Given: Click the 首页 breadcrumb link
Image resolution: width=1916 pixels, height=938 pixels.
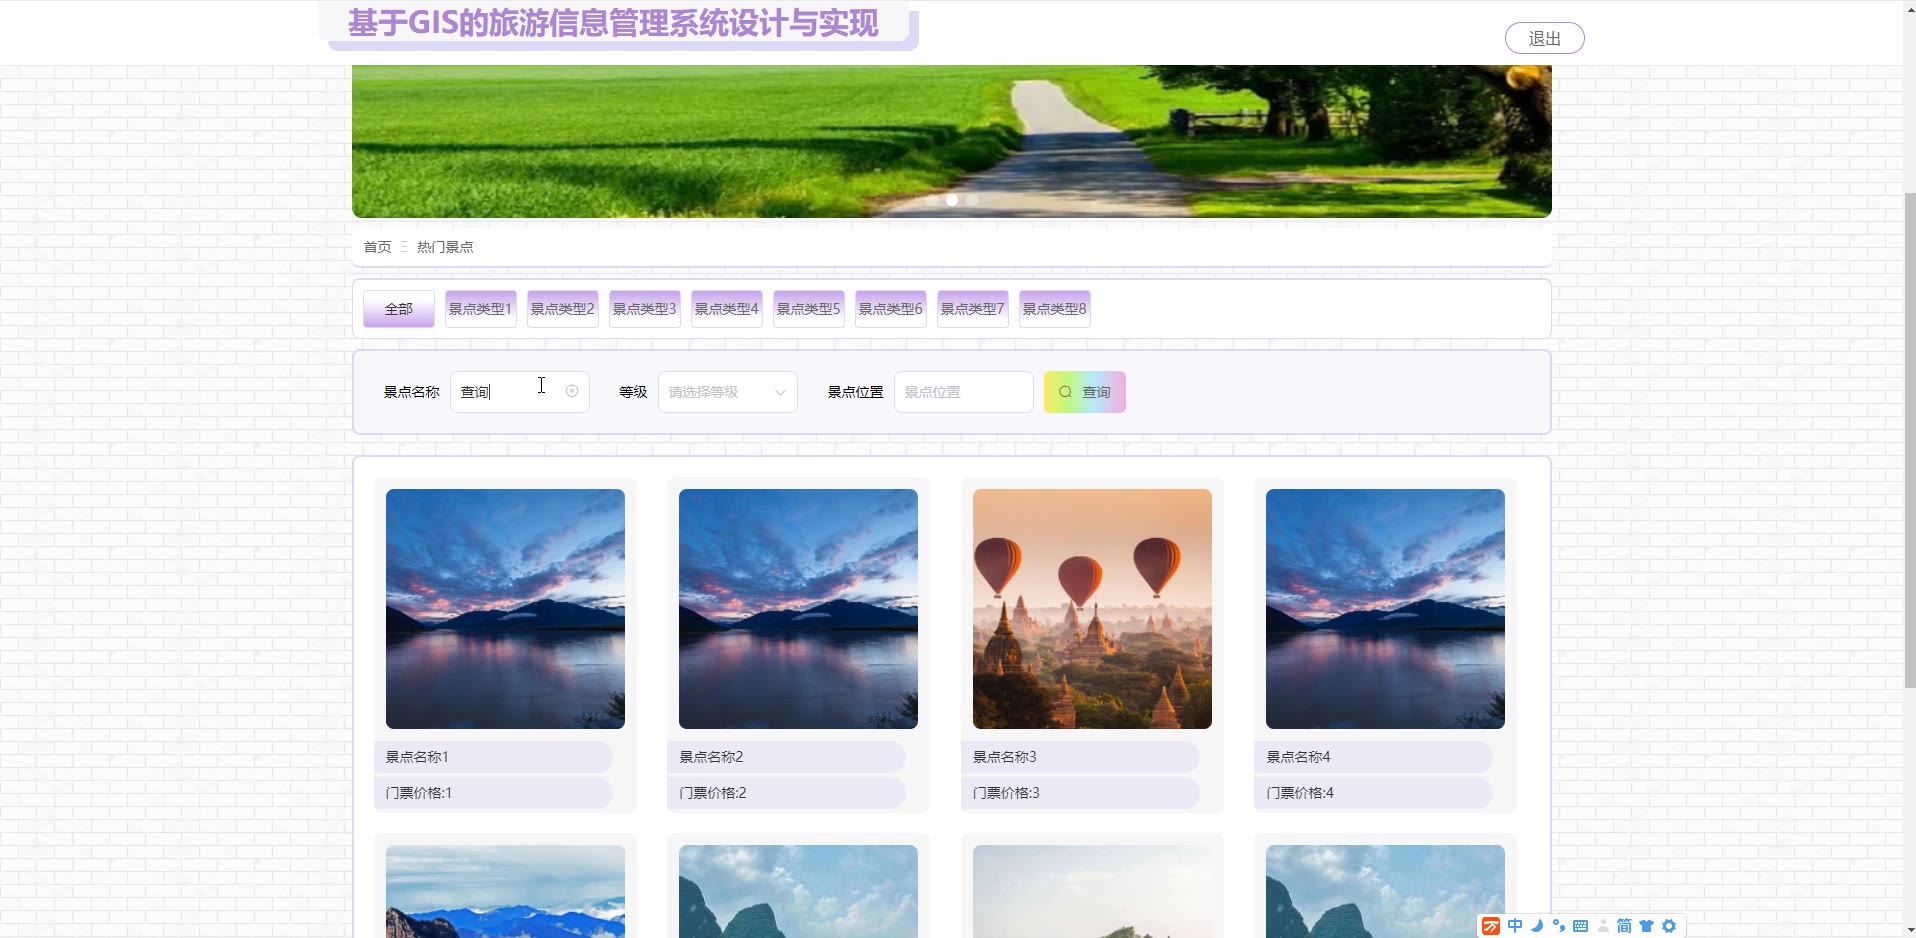Looking at the screenshot, I should coord(377,247).
